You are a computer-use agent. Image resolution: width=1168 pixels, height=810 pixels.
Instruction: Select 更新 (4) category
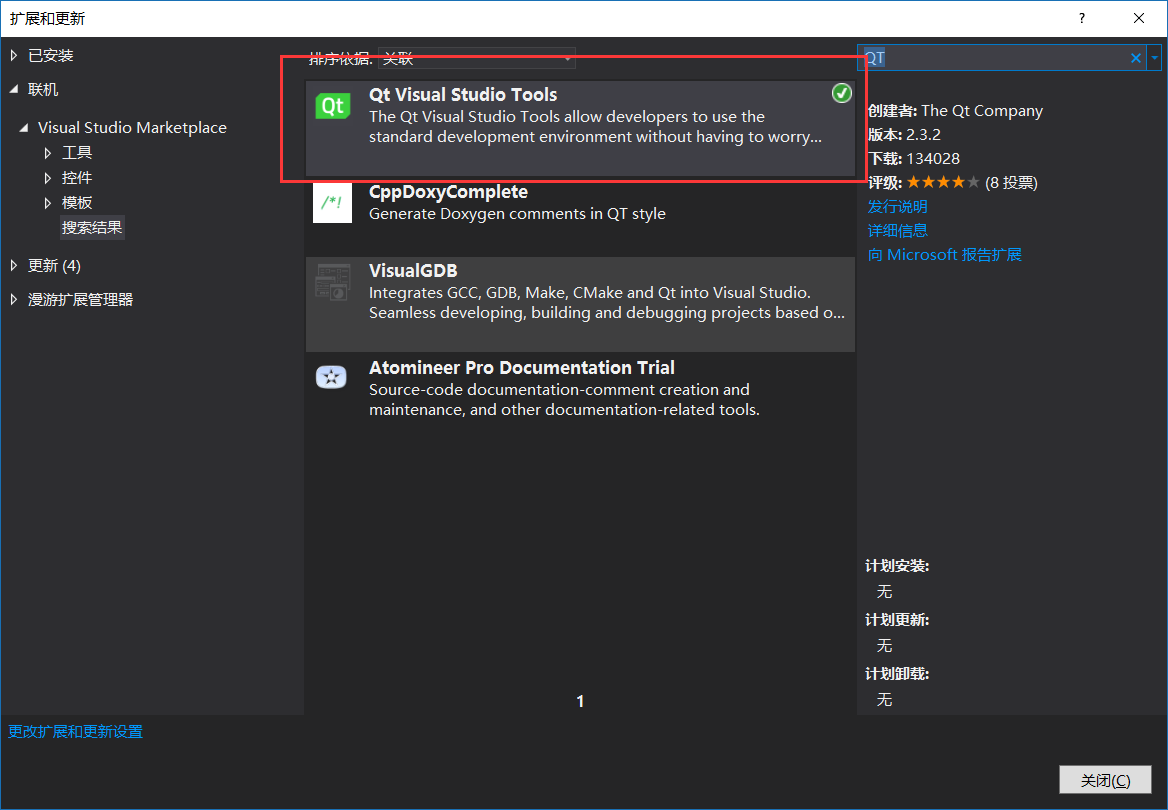click(x=54, y=265)
